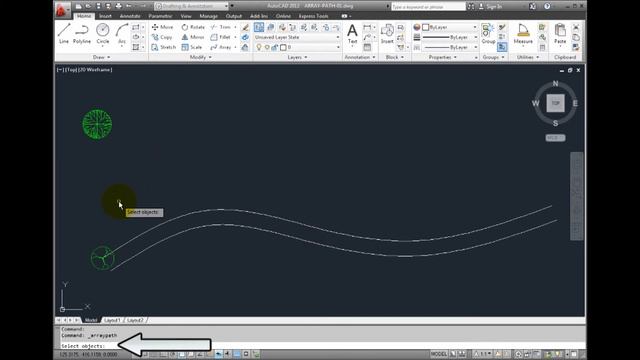640x360 pixels.
Task: Switch to the Parametric ribbon tab
Action: pos(160,16)
